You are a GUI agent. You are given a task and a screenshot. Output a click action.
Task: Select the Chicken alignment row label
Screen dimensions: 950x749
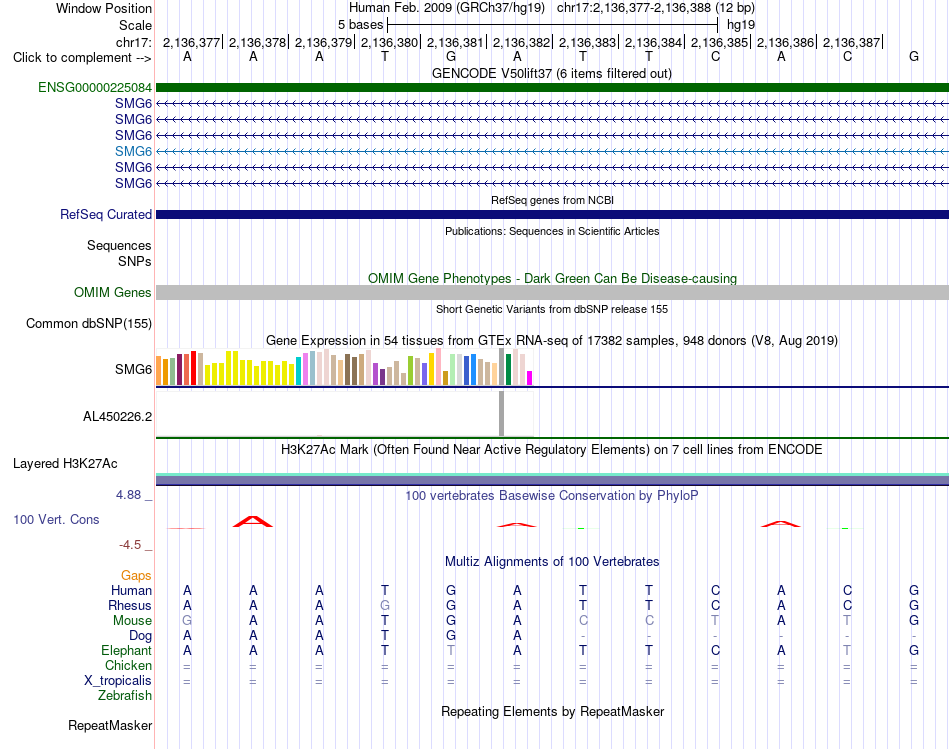[x=128, y=665]
